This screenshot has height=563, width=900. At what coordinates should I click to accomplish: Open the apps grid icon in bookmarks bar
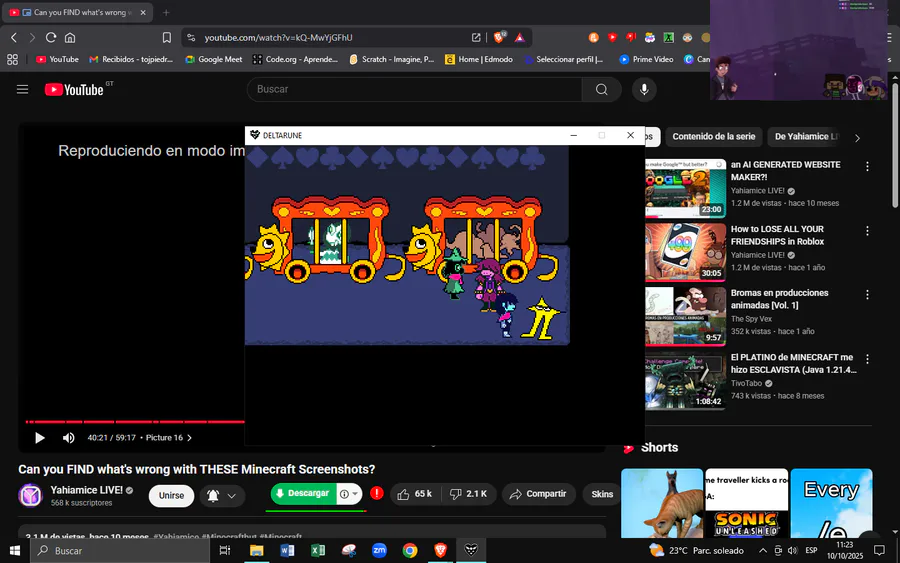coord(13,59)
